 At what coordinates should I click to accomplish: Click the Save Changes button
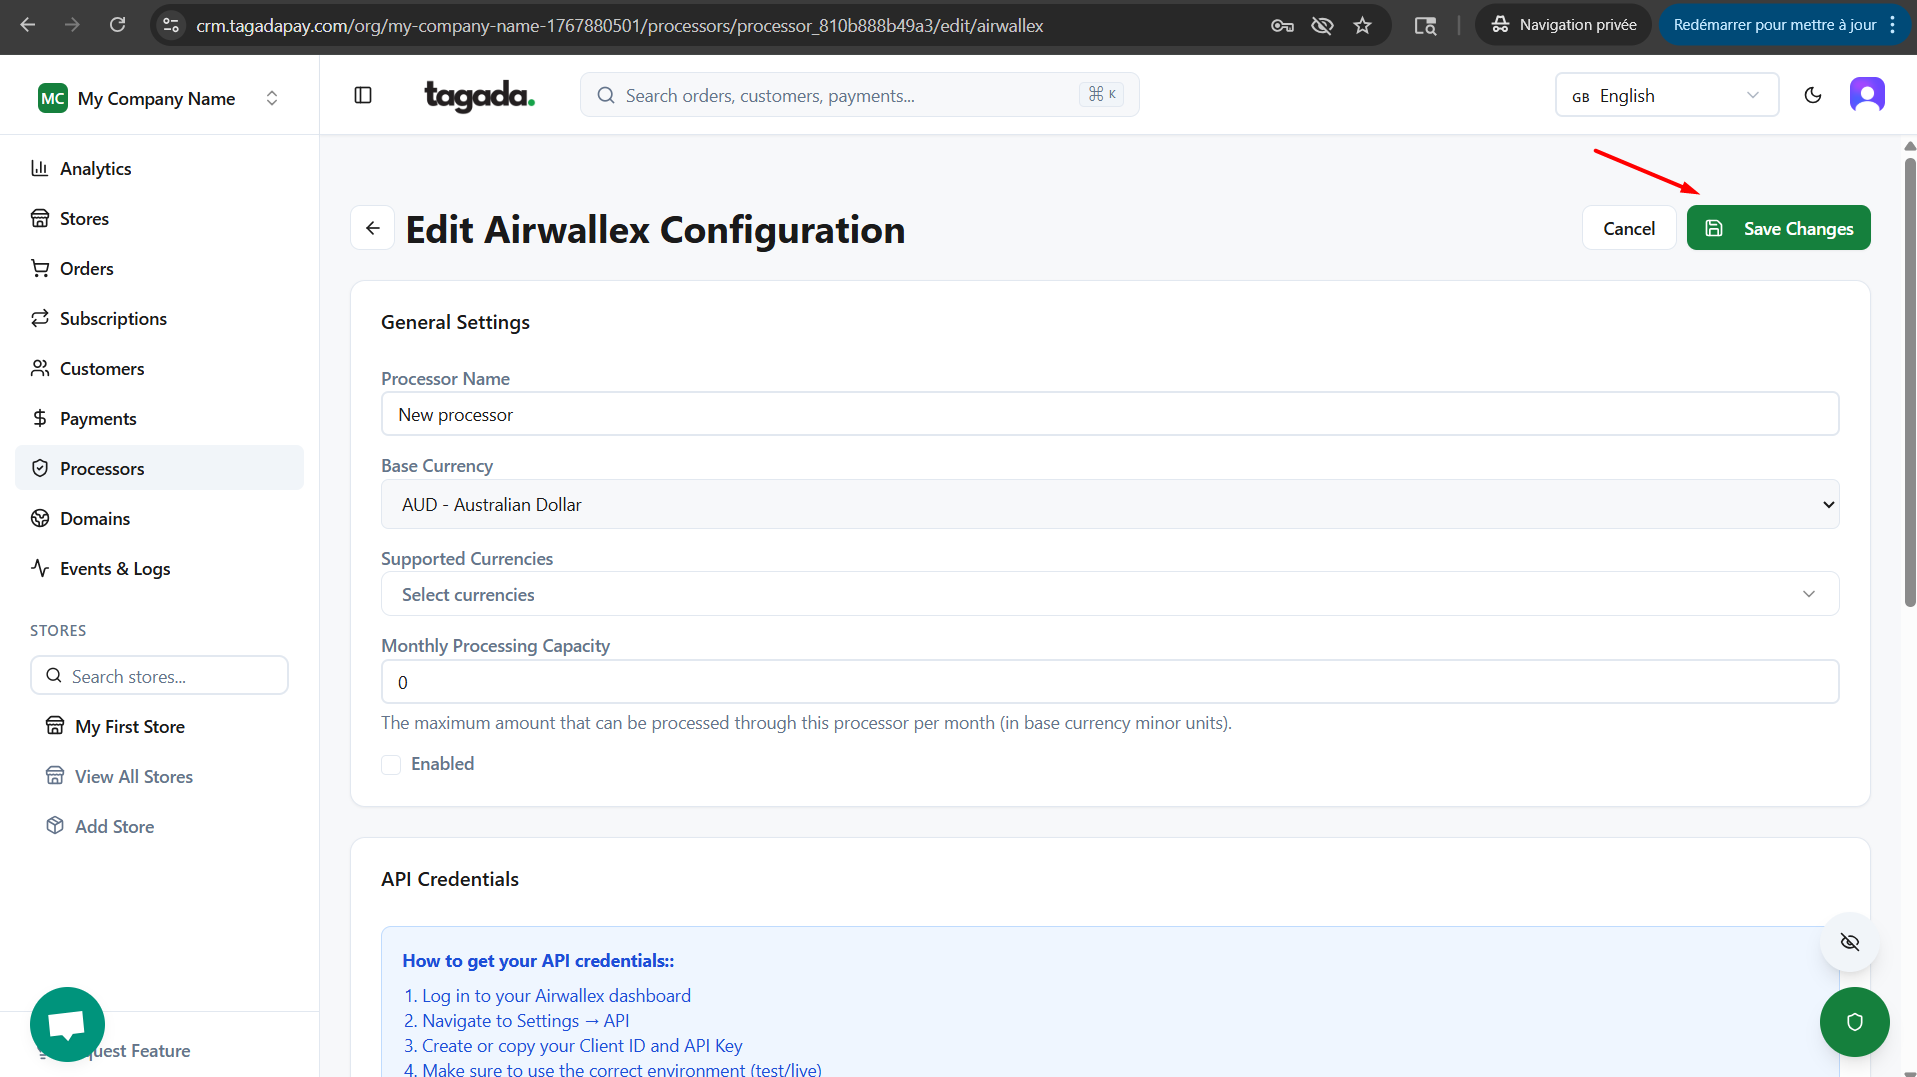[1778, 228]
